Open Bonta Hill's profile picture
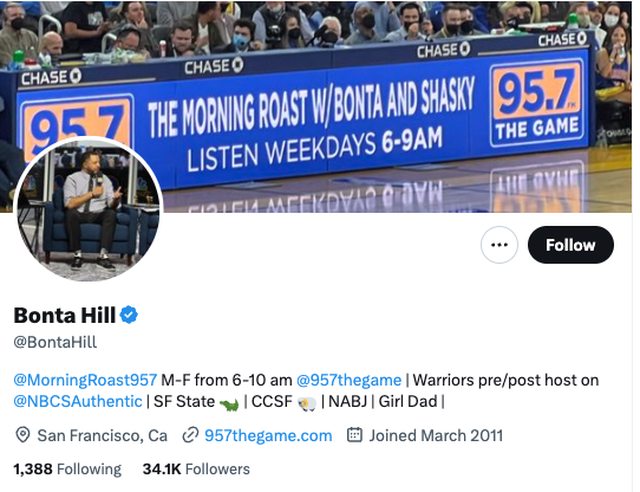The image size is (640, 492). 89,209
